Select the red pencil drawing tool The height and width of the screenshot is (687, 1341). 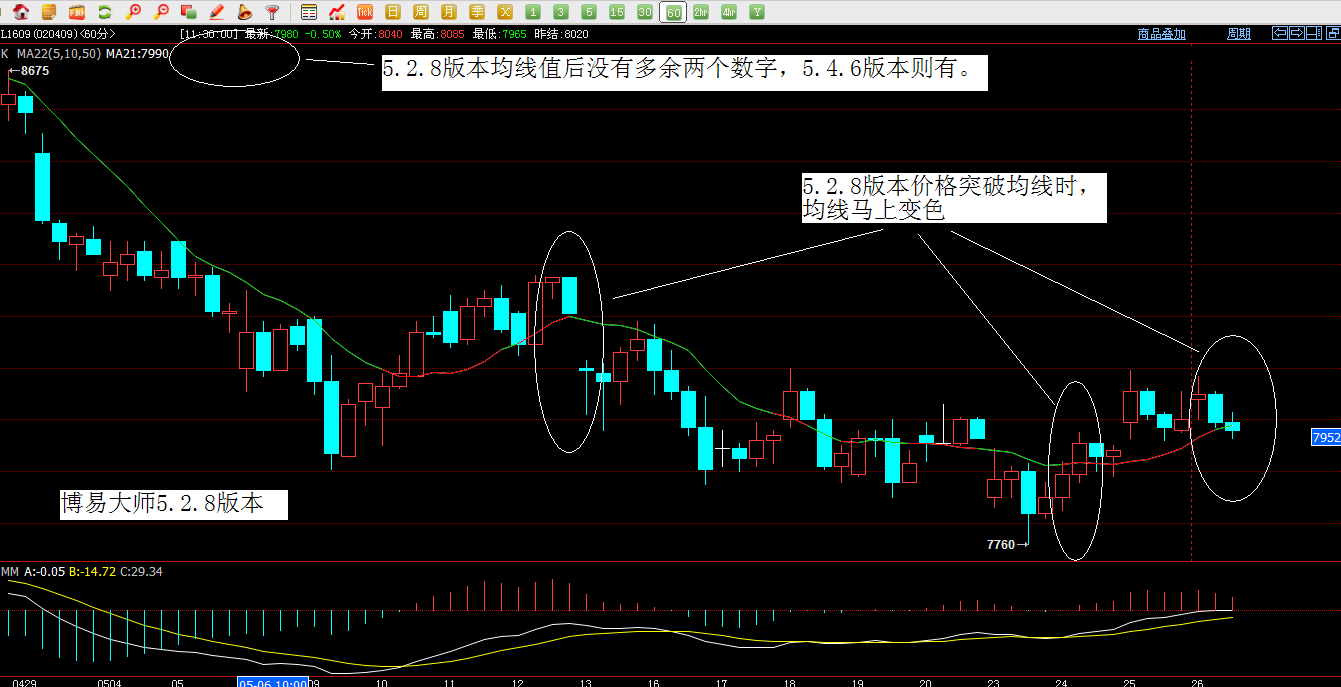coord(216,12)
